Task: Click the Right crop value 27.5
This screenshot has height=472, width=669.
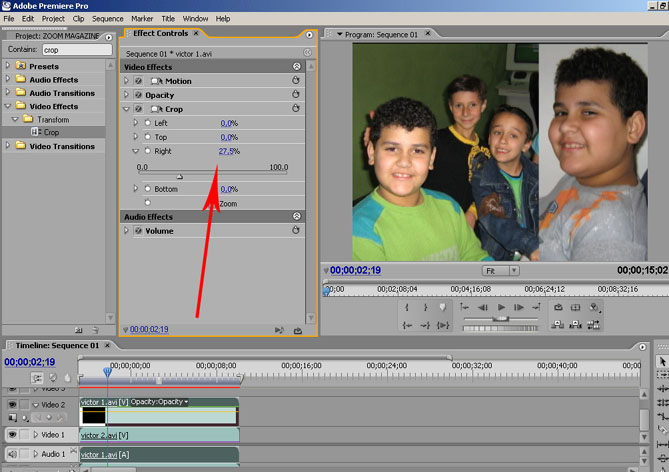Action: (226, 151)
